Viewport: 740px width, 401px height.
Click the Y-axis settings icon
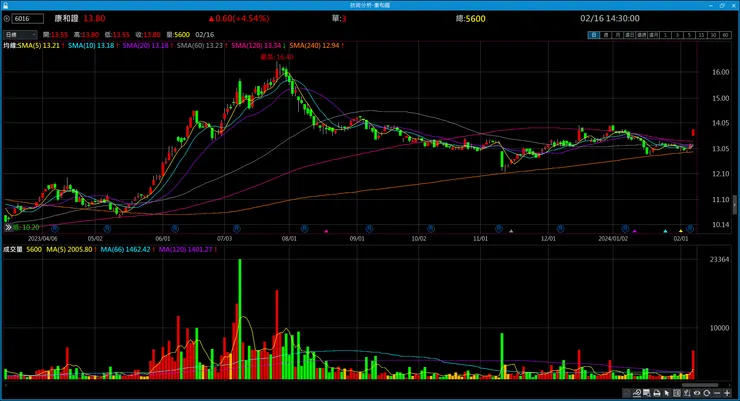pyautogui.click(x=687, y=393)
